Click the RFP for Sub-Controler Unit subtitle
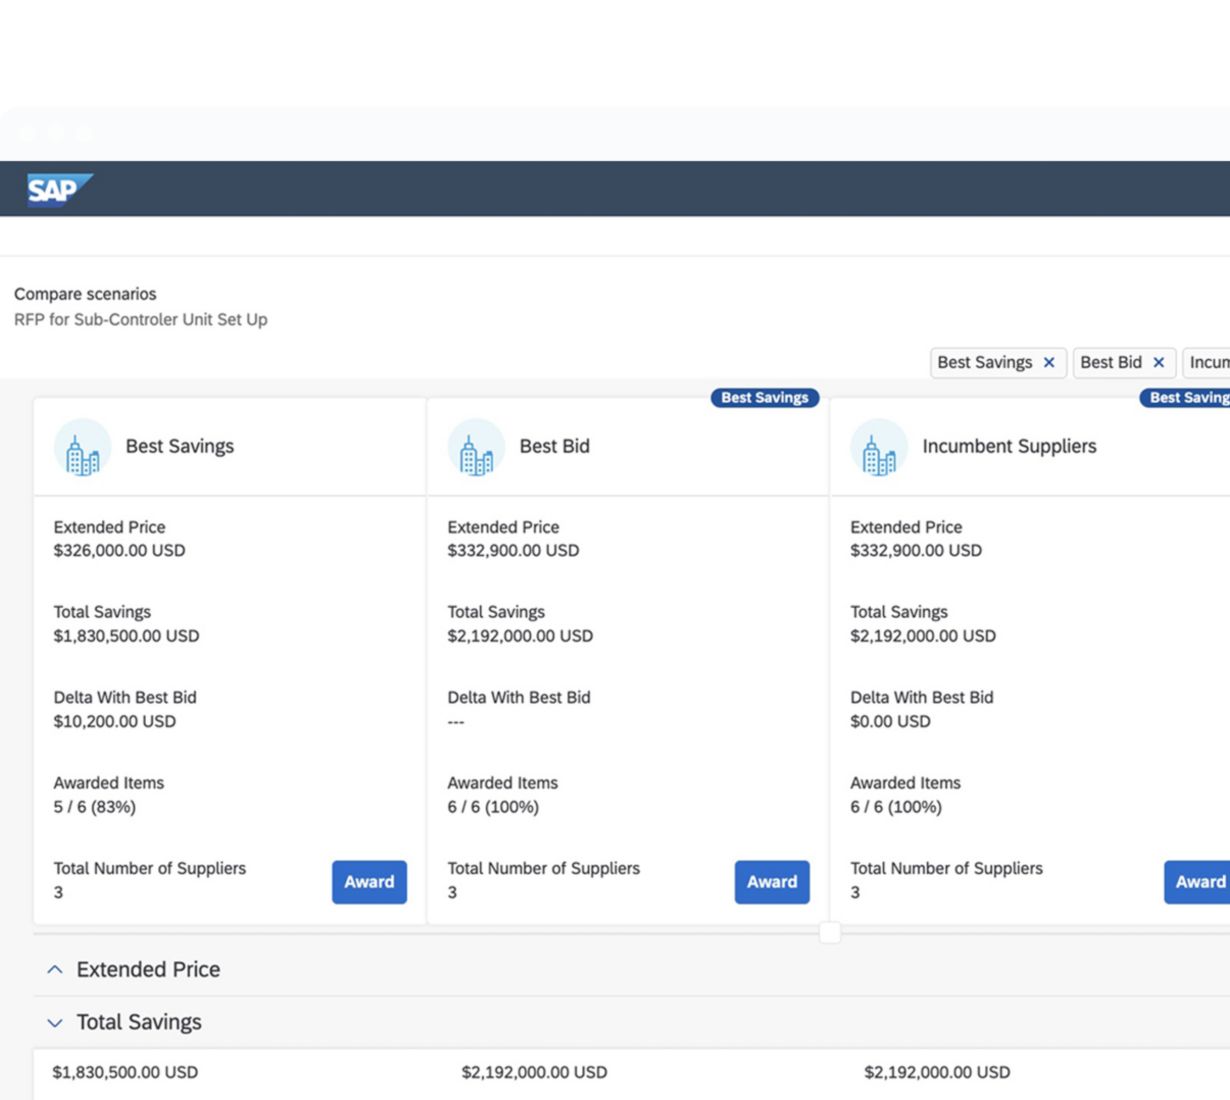 coord(141,320)
